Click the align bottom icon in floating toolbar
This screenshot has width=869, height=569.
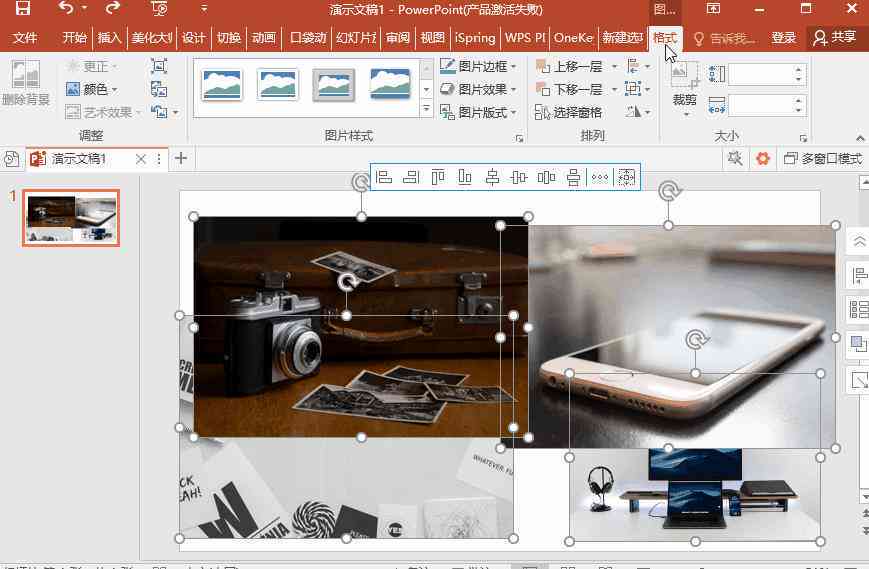[465, 177]
